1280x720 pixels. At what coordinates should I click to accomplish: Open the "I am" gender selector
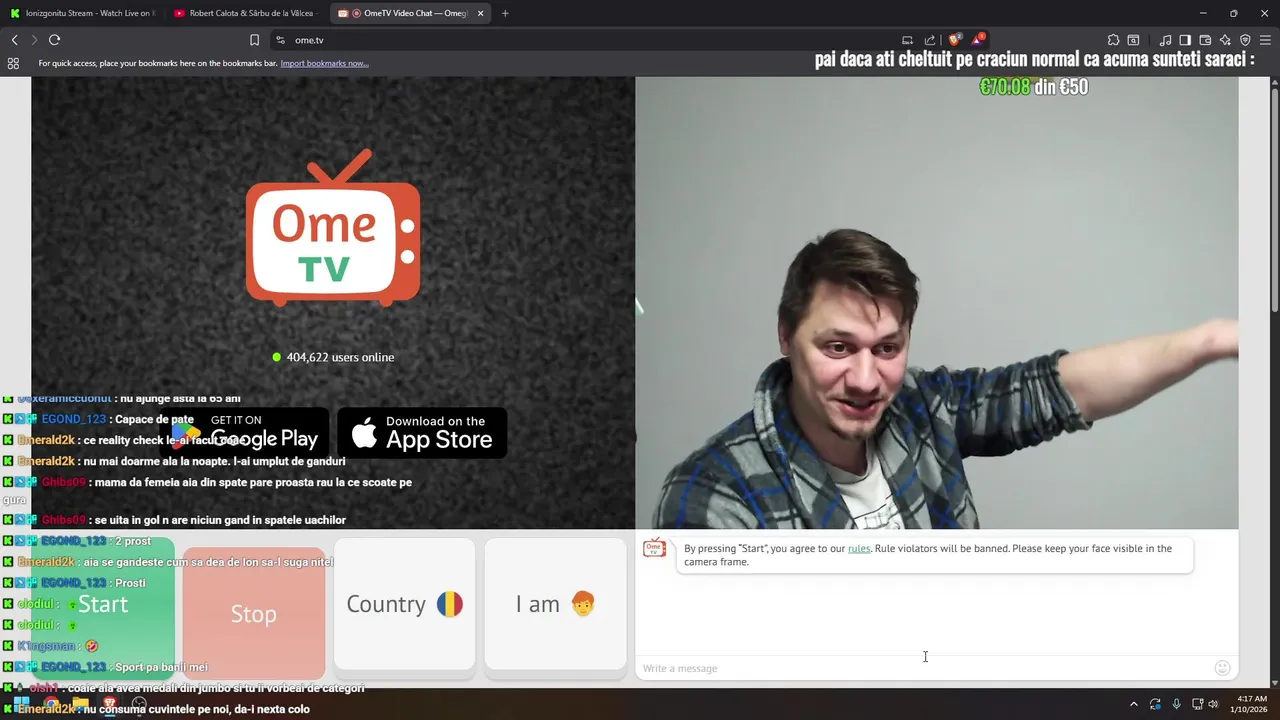[555, 604]
